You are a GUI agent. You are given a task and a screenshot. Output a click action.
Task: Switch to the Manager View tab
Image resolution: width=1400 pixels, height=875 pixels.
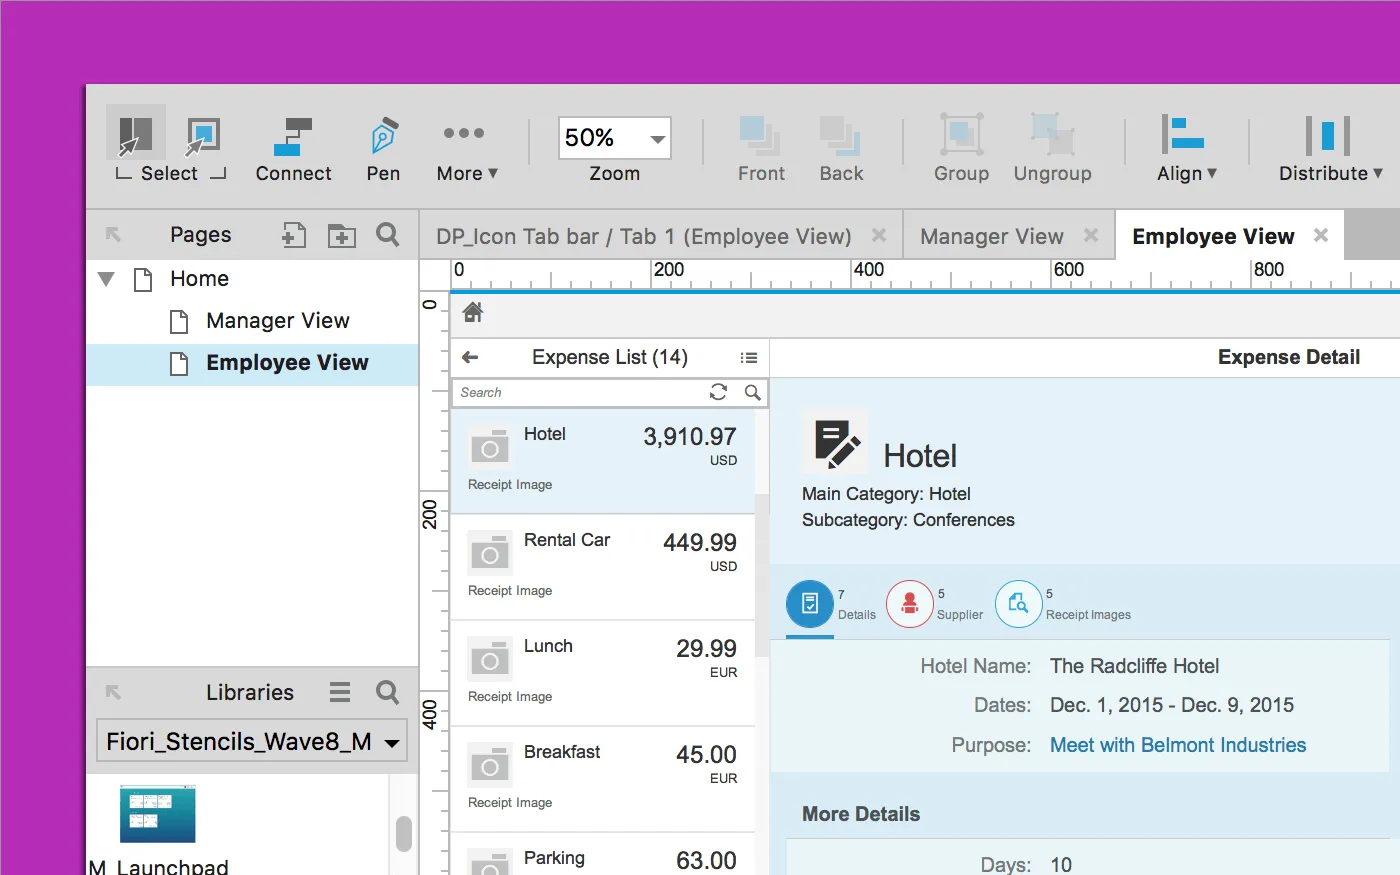click(991, 237)
